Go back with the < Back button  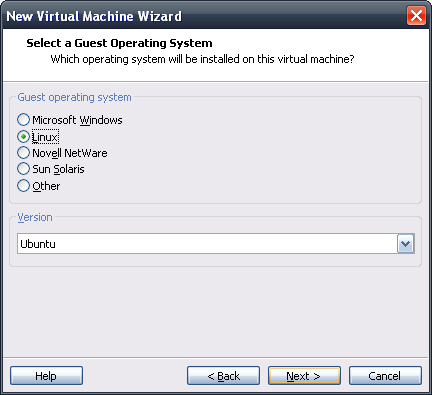point(223,376)
